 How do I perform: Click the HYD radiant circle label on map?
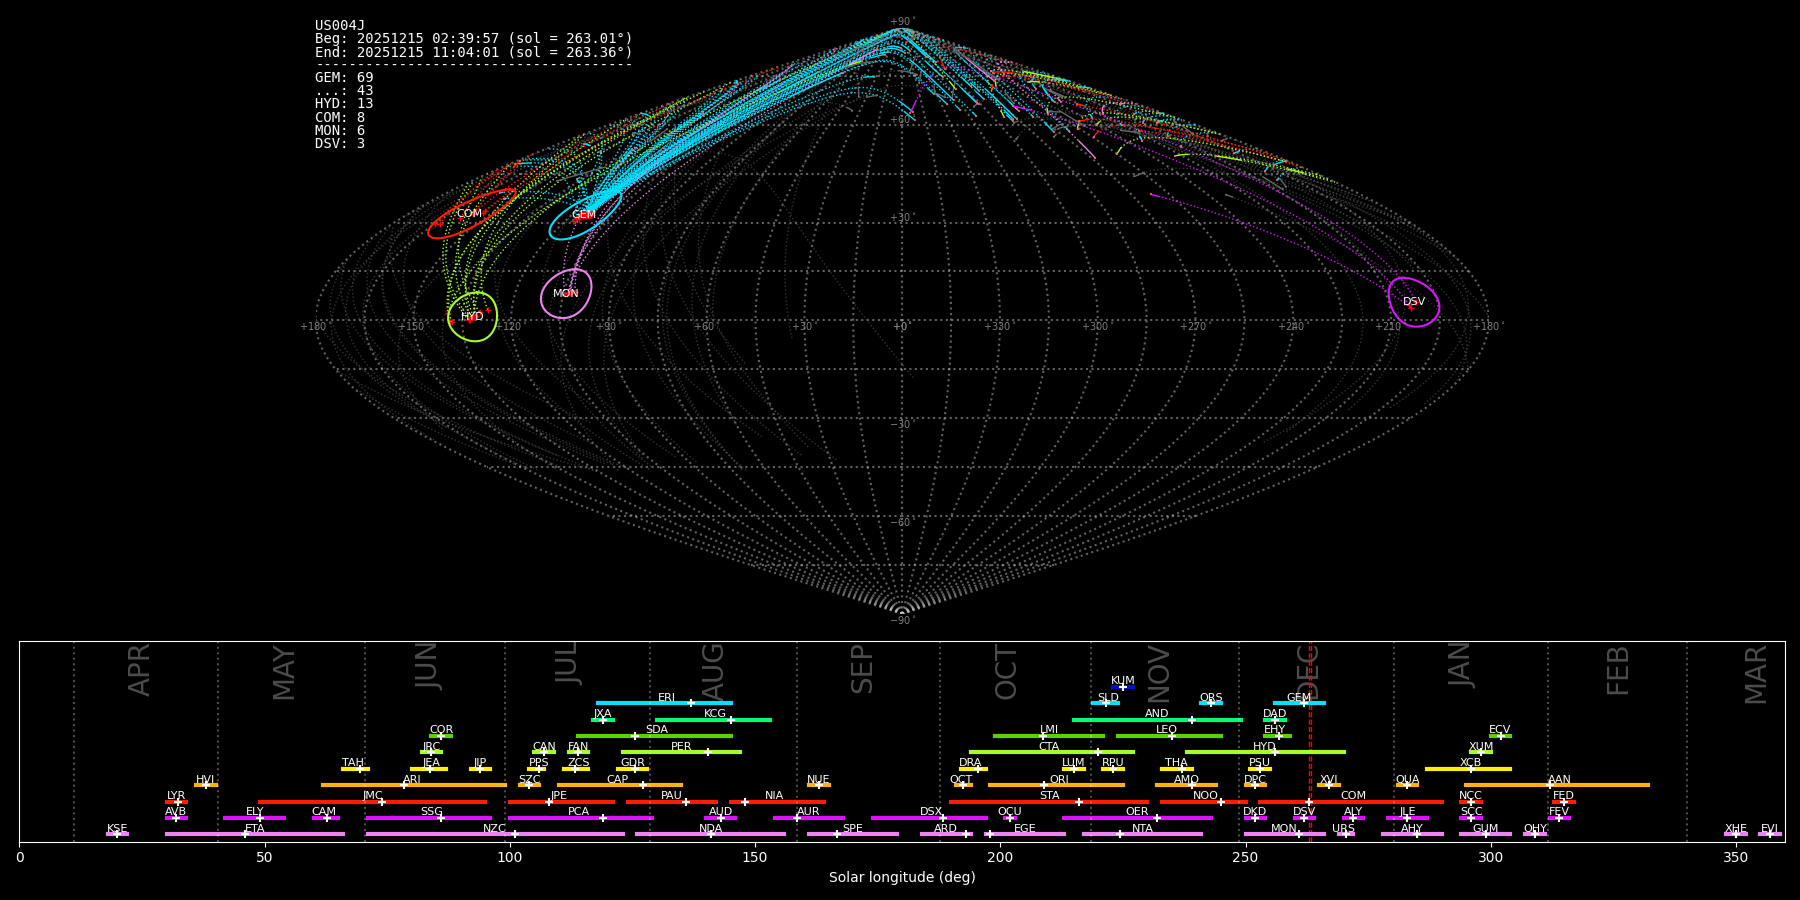472,317
